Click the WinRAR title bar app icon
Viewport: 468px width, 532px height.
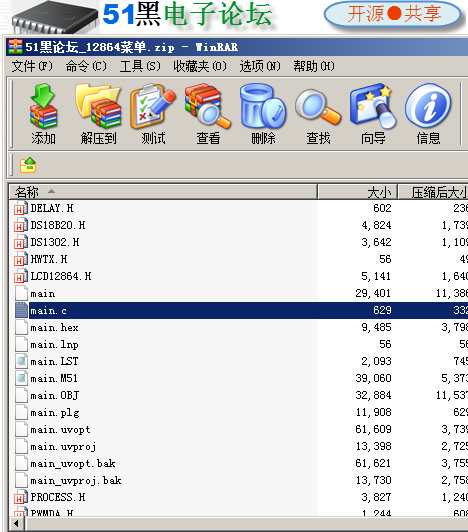15,47
